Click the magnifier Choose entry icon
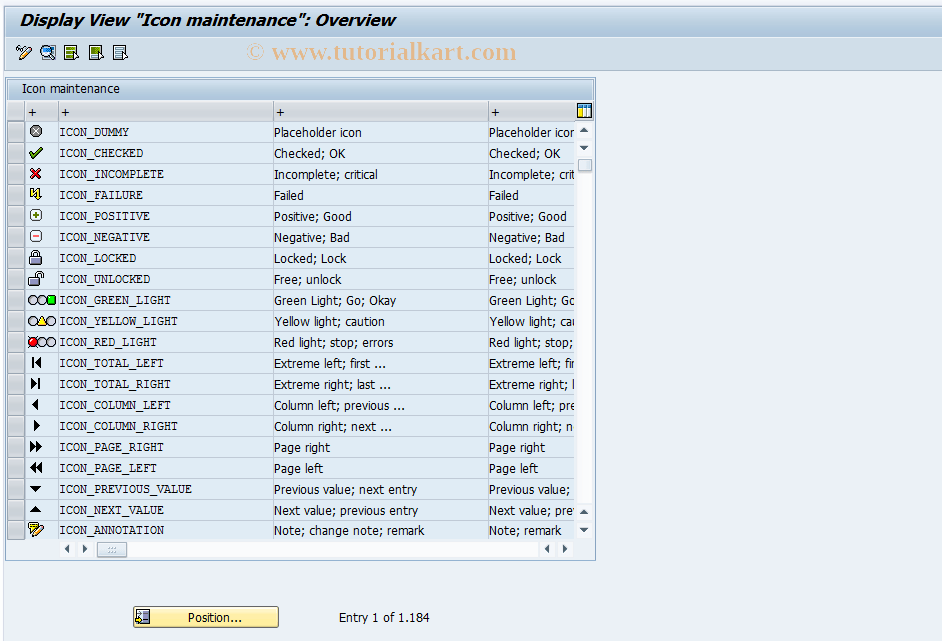942x641 pixels. [47, 52]
